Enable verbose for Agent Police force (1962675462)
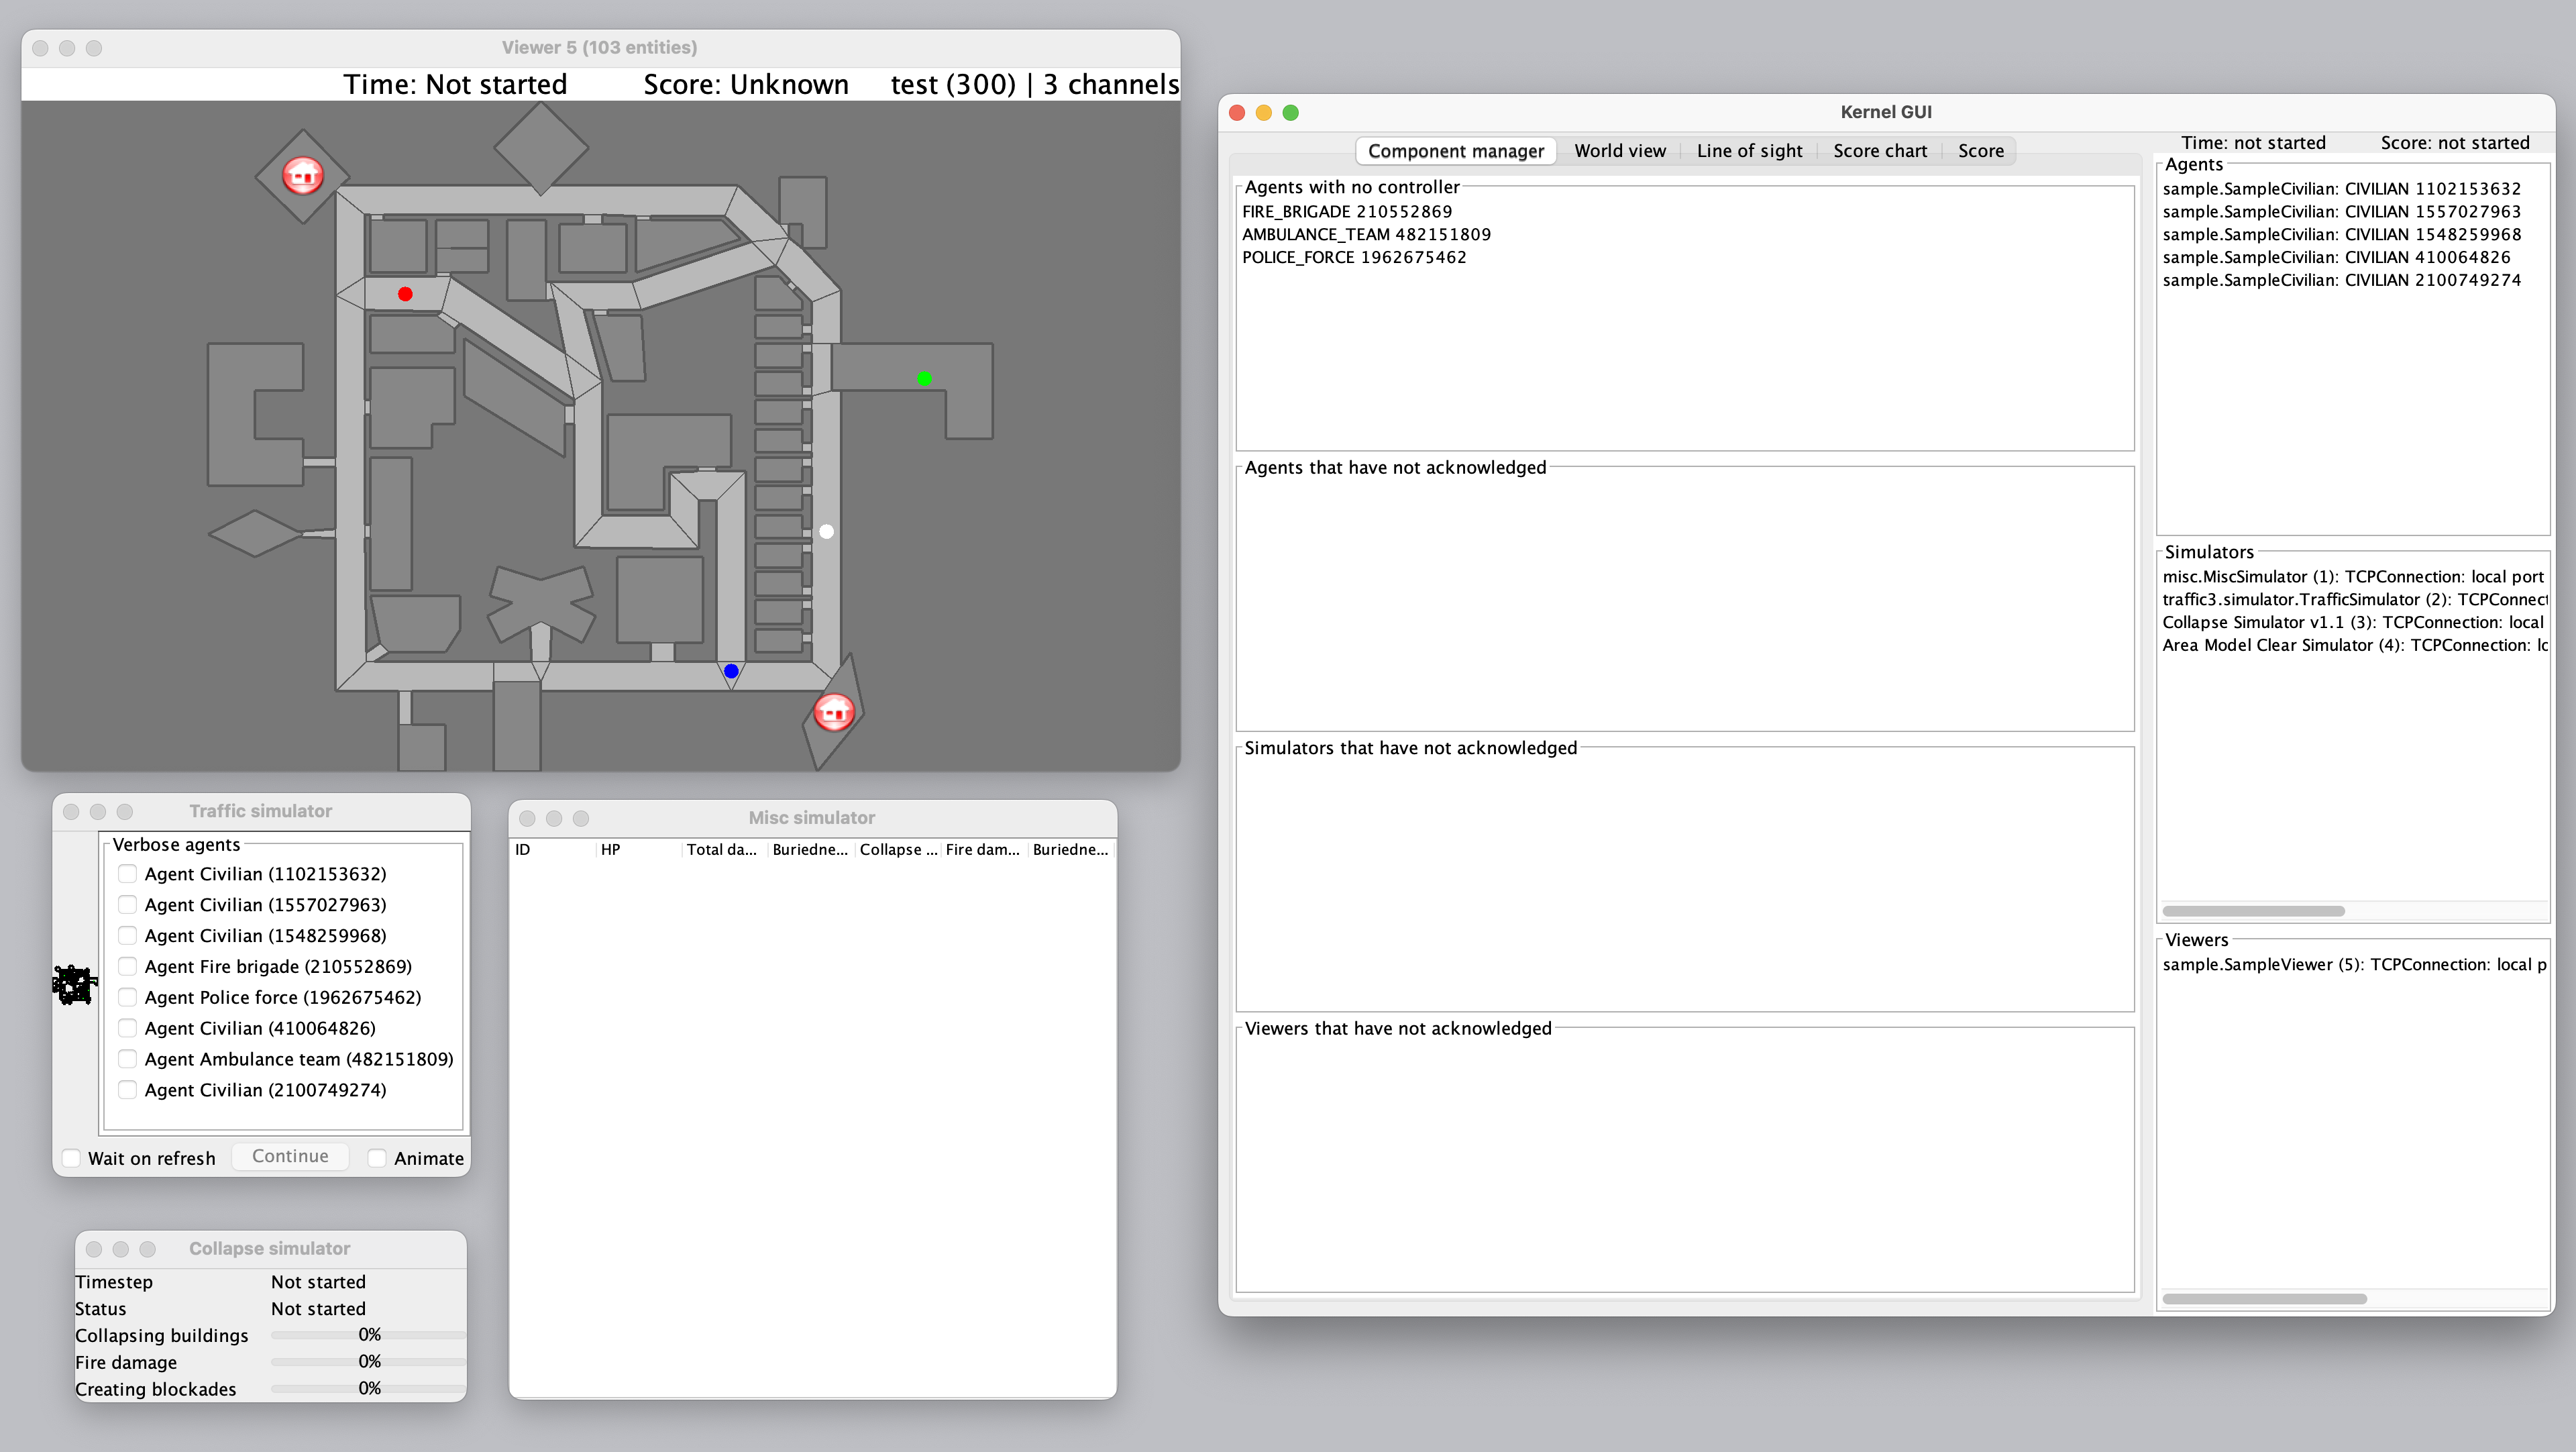 (127, 997)
